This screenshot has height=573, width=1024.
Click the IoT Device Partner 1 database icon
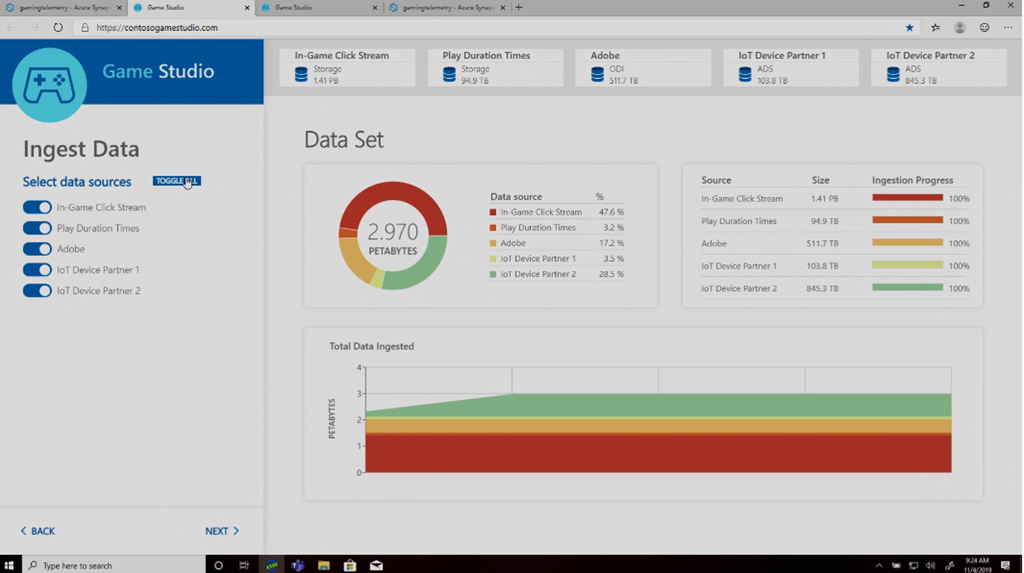pos(745,75)
